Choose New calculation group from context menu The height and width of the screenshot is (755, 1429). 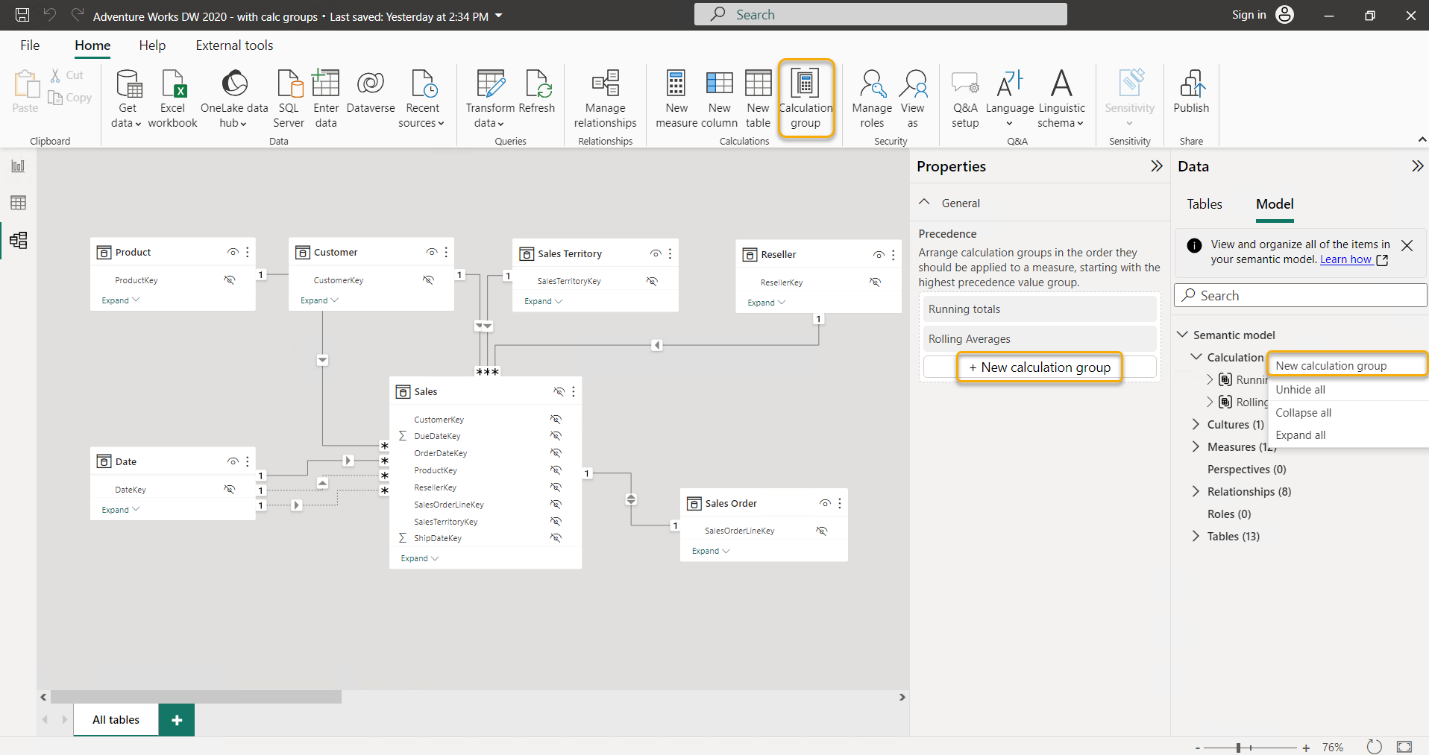coord(1347,365)
